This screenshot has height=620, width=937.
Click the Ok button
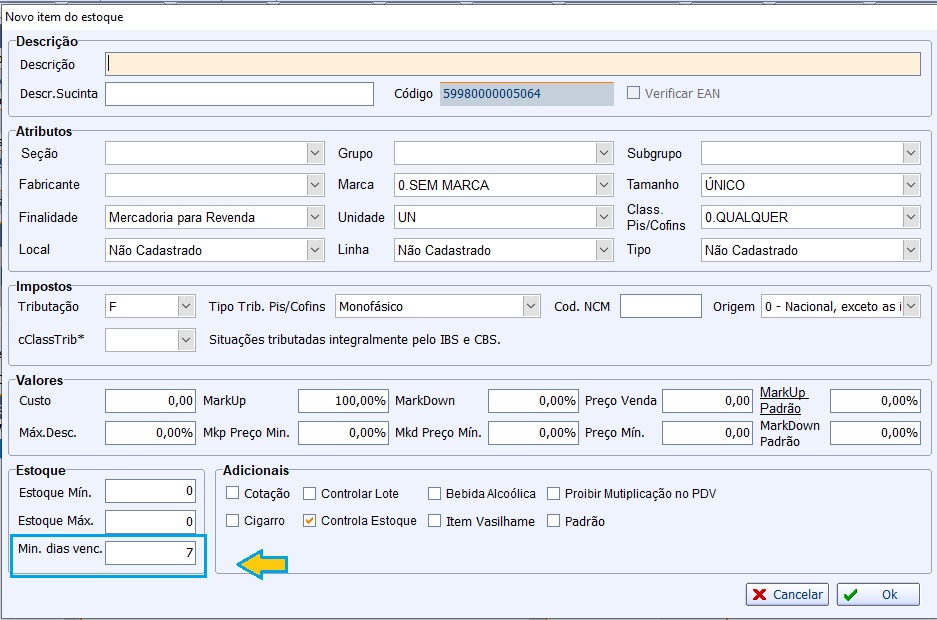pyautogui.click(x=877, y=594)
